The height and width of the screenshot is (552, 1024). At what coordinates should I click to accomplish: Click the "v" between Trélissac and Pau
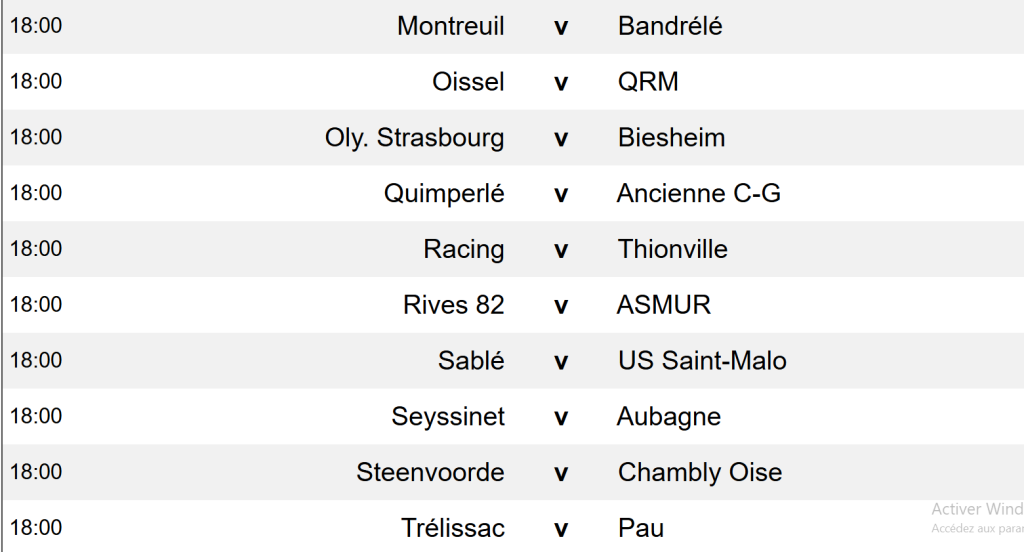click(561, 529)
